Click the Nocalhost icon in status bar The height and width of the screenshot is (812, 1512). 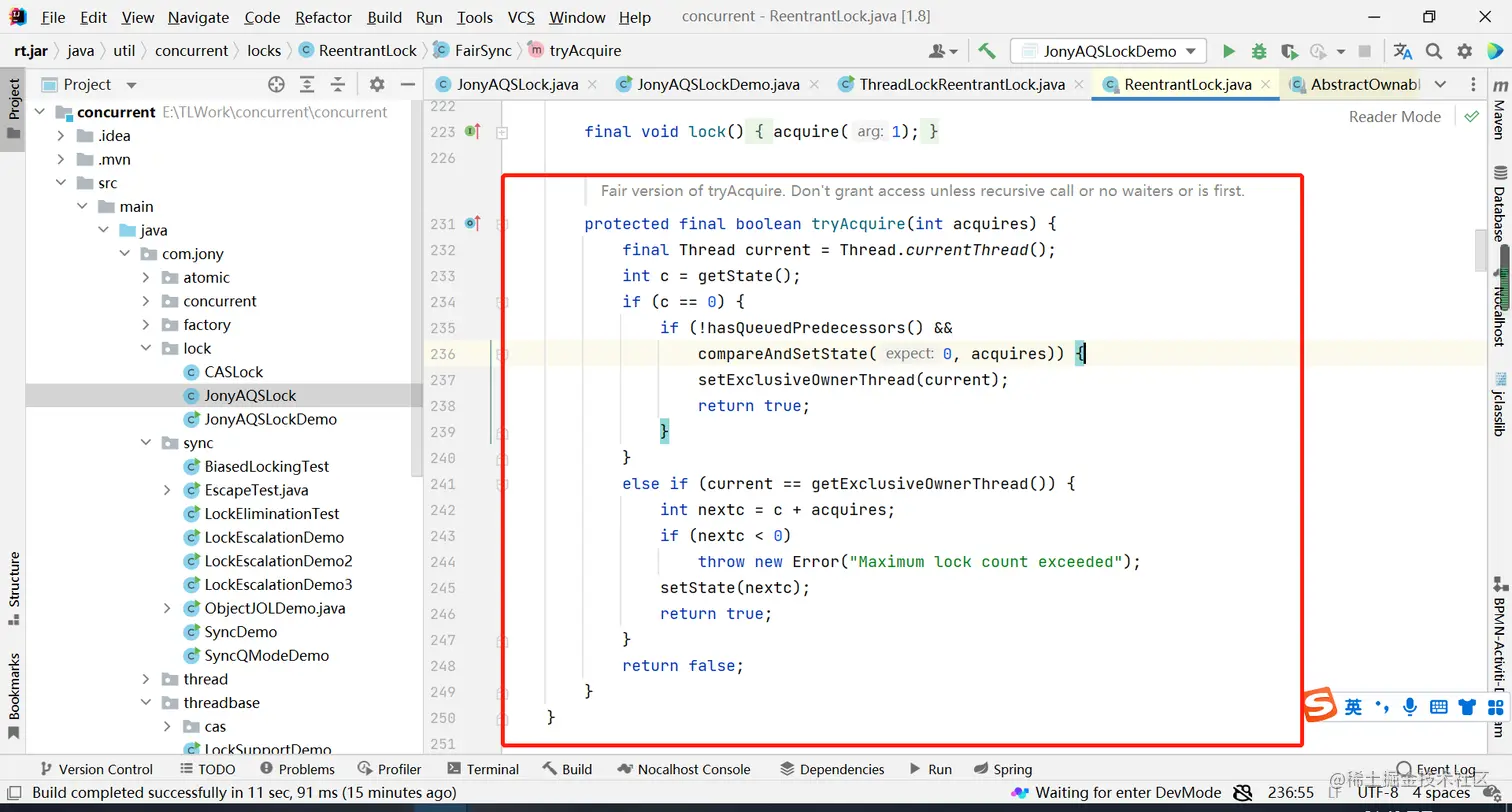(x=1020, y=793)
